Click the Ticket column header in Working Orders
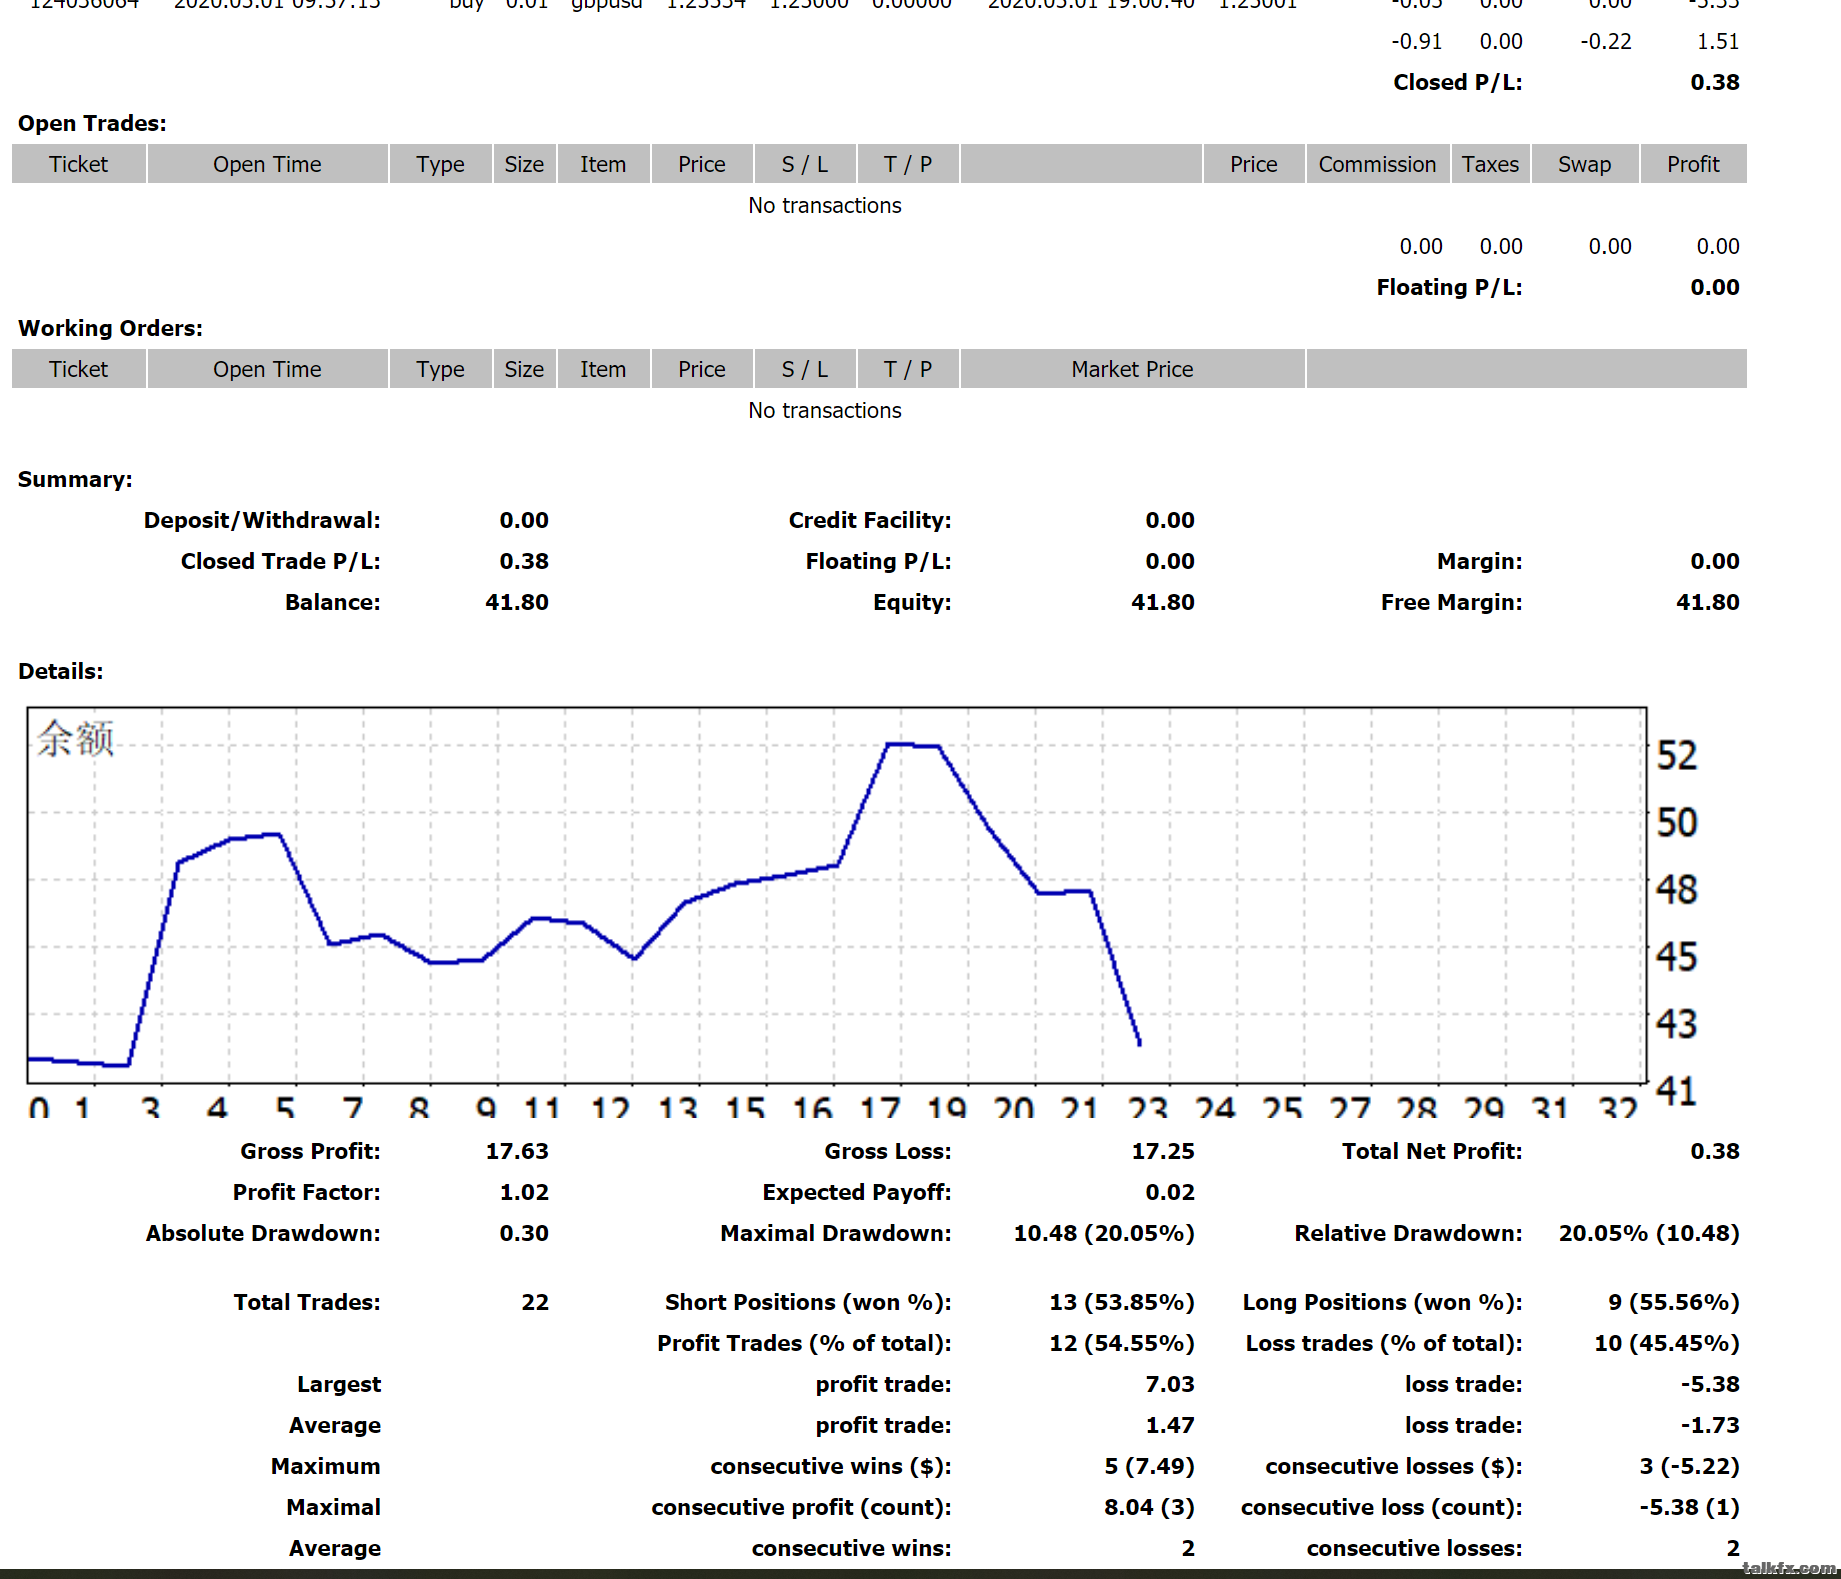 pyautogui.click(x=78, y=369)
